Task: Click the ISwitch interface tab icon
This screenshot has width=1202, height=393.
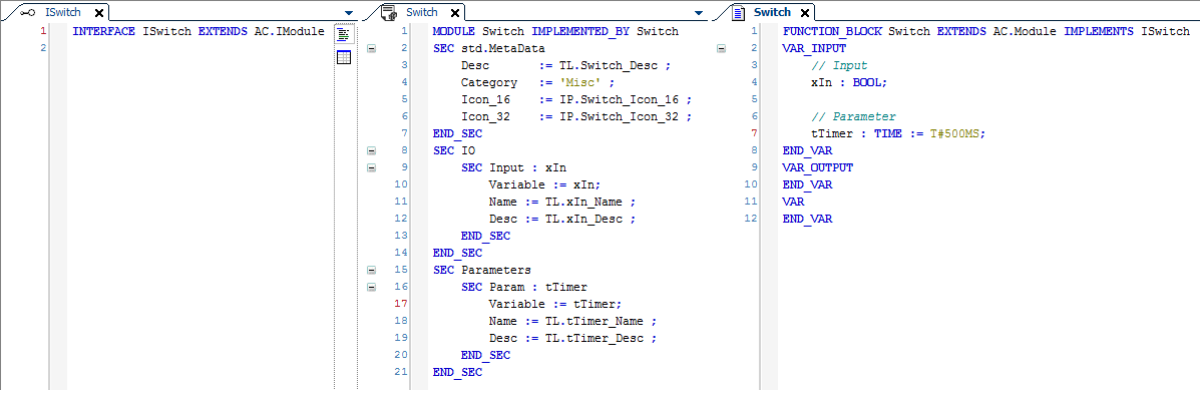Action: point(29,12)
